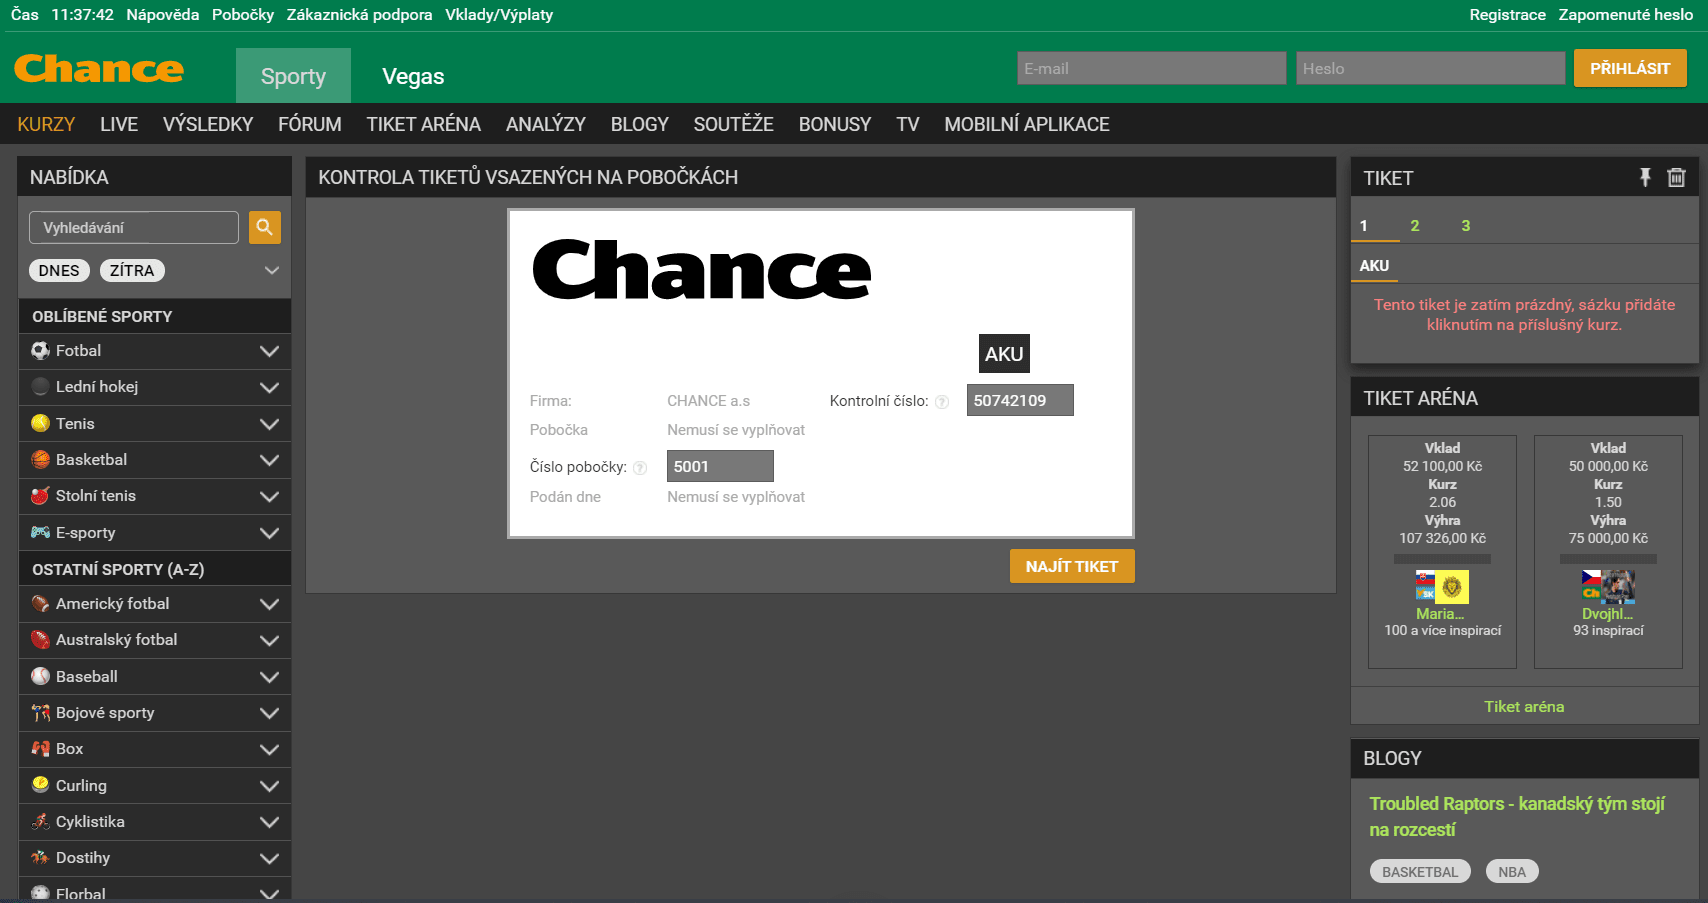This screenshot has height=903, width=1708.
Task: Click the orange search magnifier icon
Action: point(264,227)
